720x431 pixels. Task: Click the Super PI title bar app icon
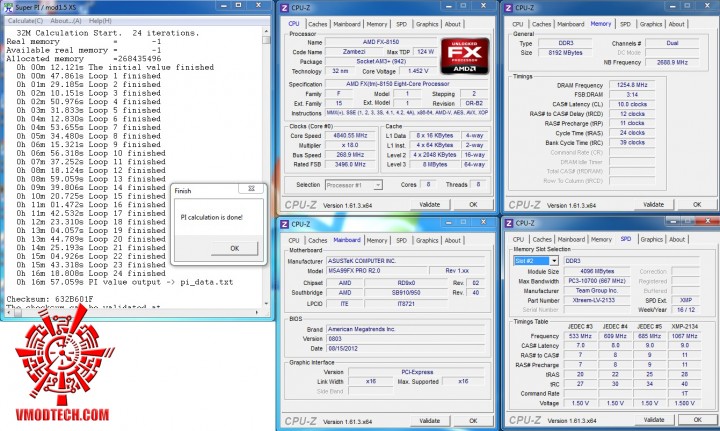click(8, 7)
